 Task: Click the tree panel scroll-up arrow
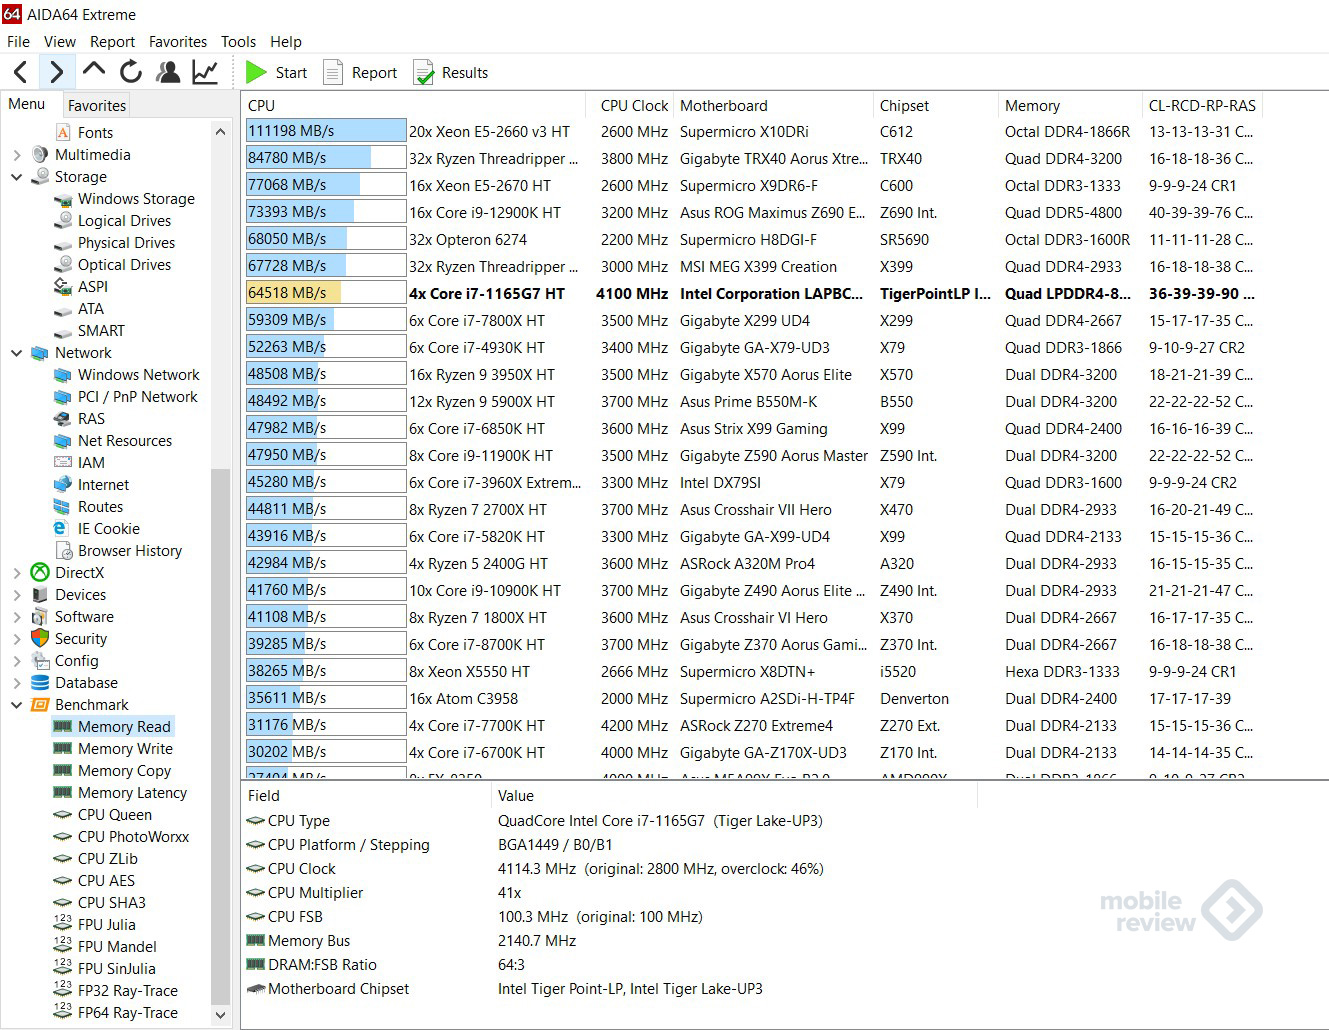[221, 132]
